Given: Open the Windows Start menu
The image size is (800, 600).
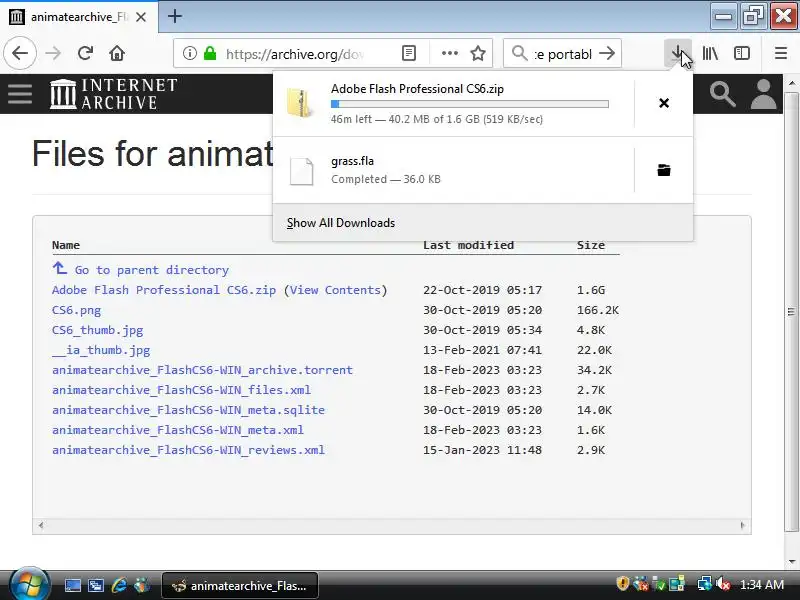Looking at the screenshot, I should pyautogui.click(x=29, y=585).
